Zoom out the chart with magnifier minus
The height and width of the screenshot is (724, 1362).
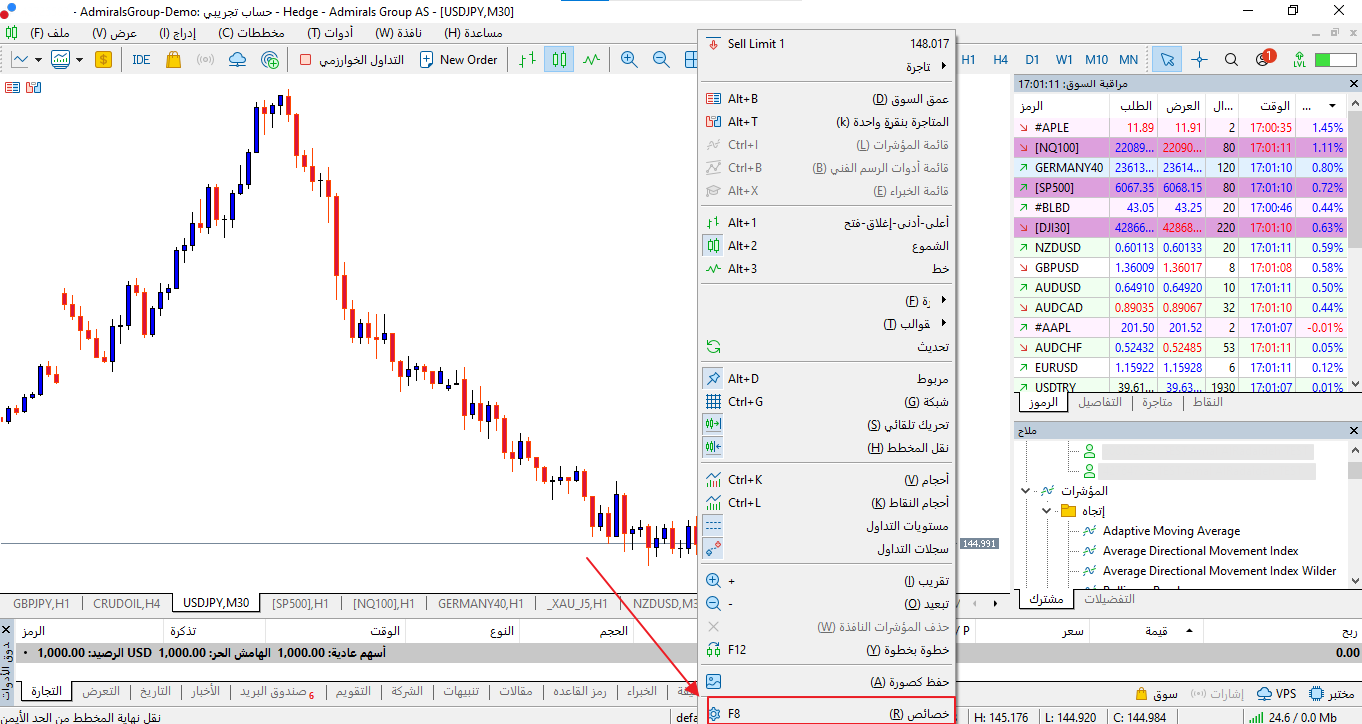[x=661, y=60]
